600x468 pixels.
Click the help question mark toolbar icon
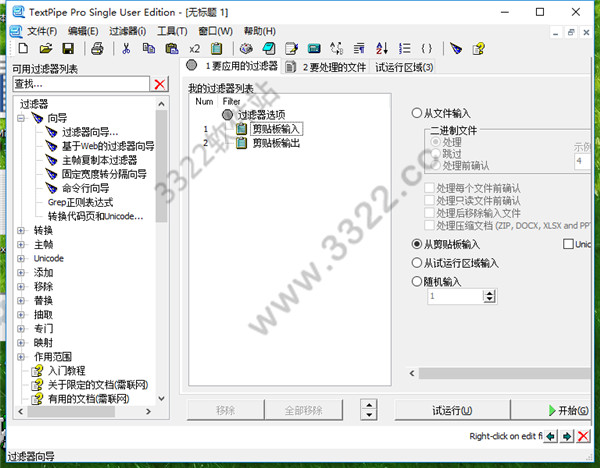click(478, 49)
